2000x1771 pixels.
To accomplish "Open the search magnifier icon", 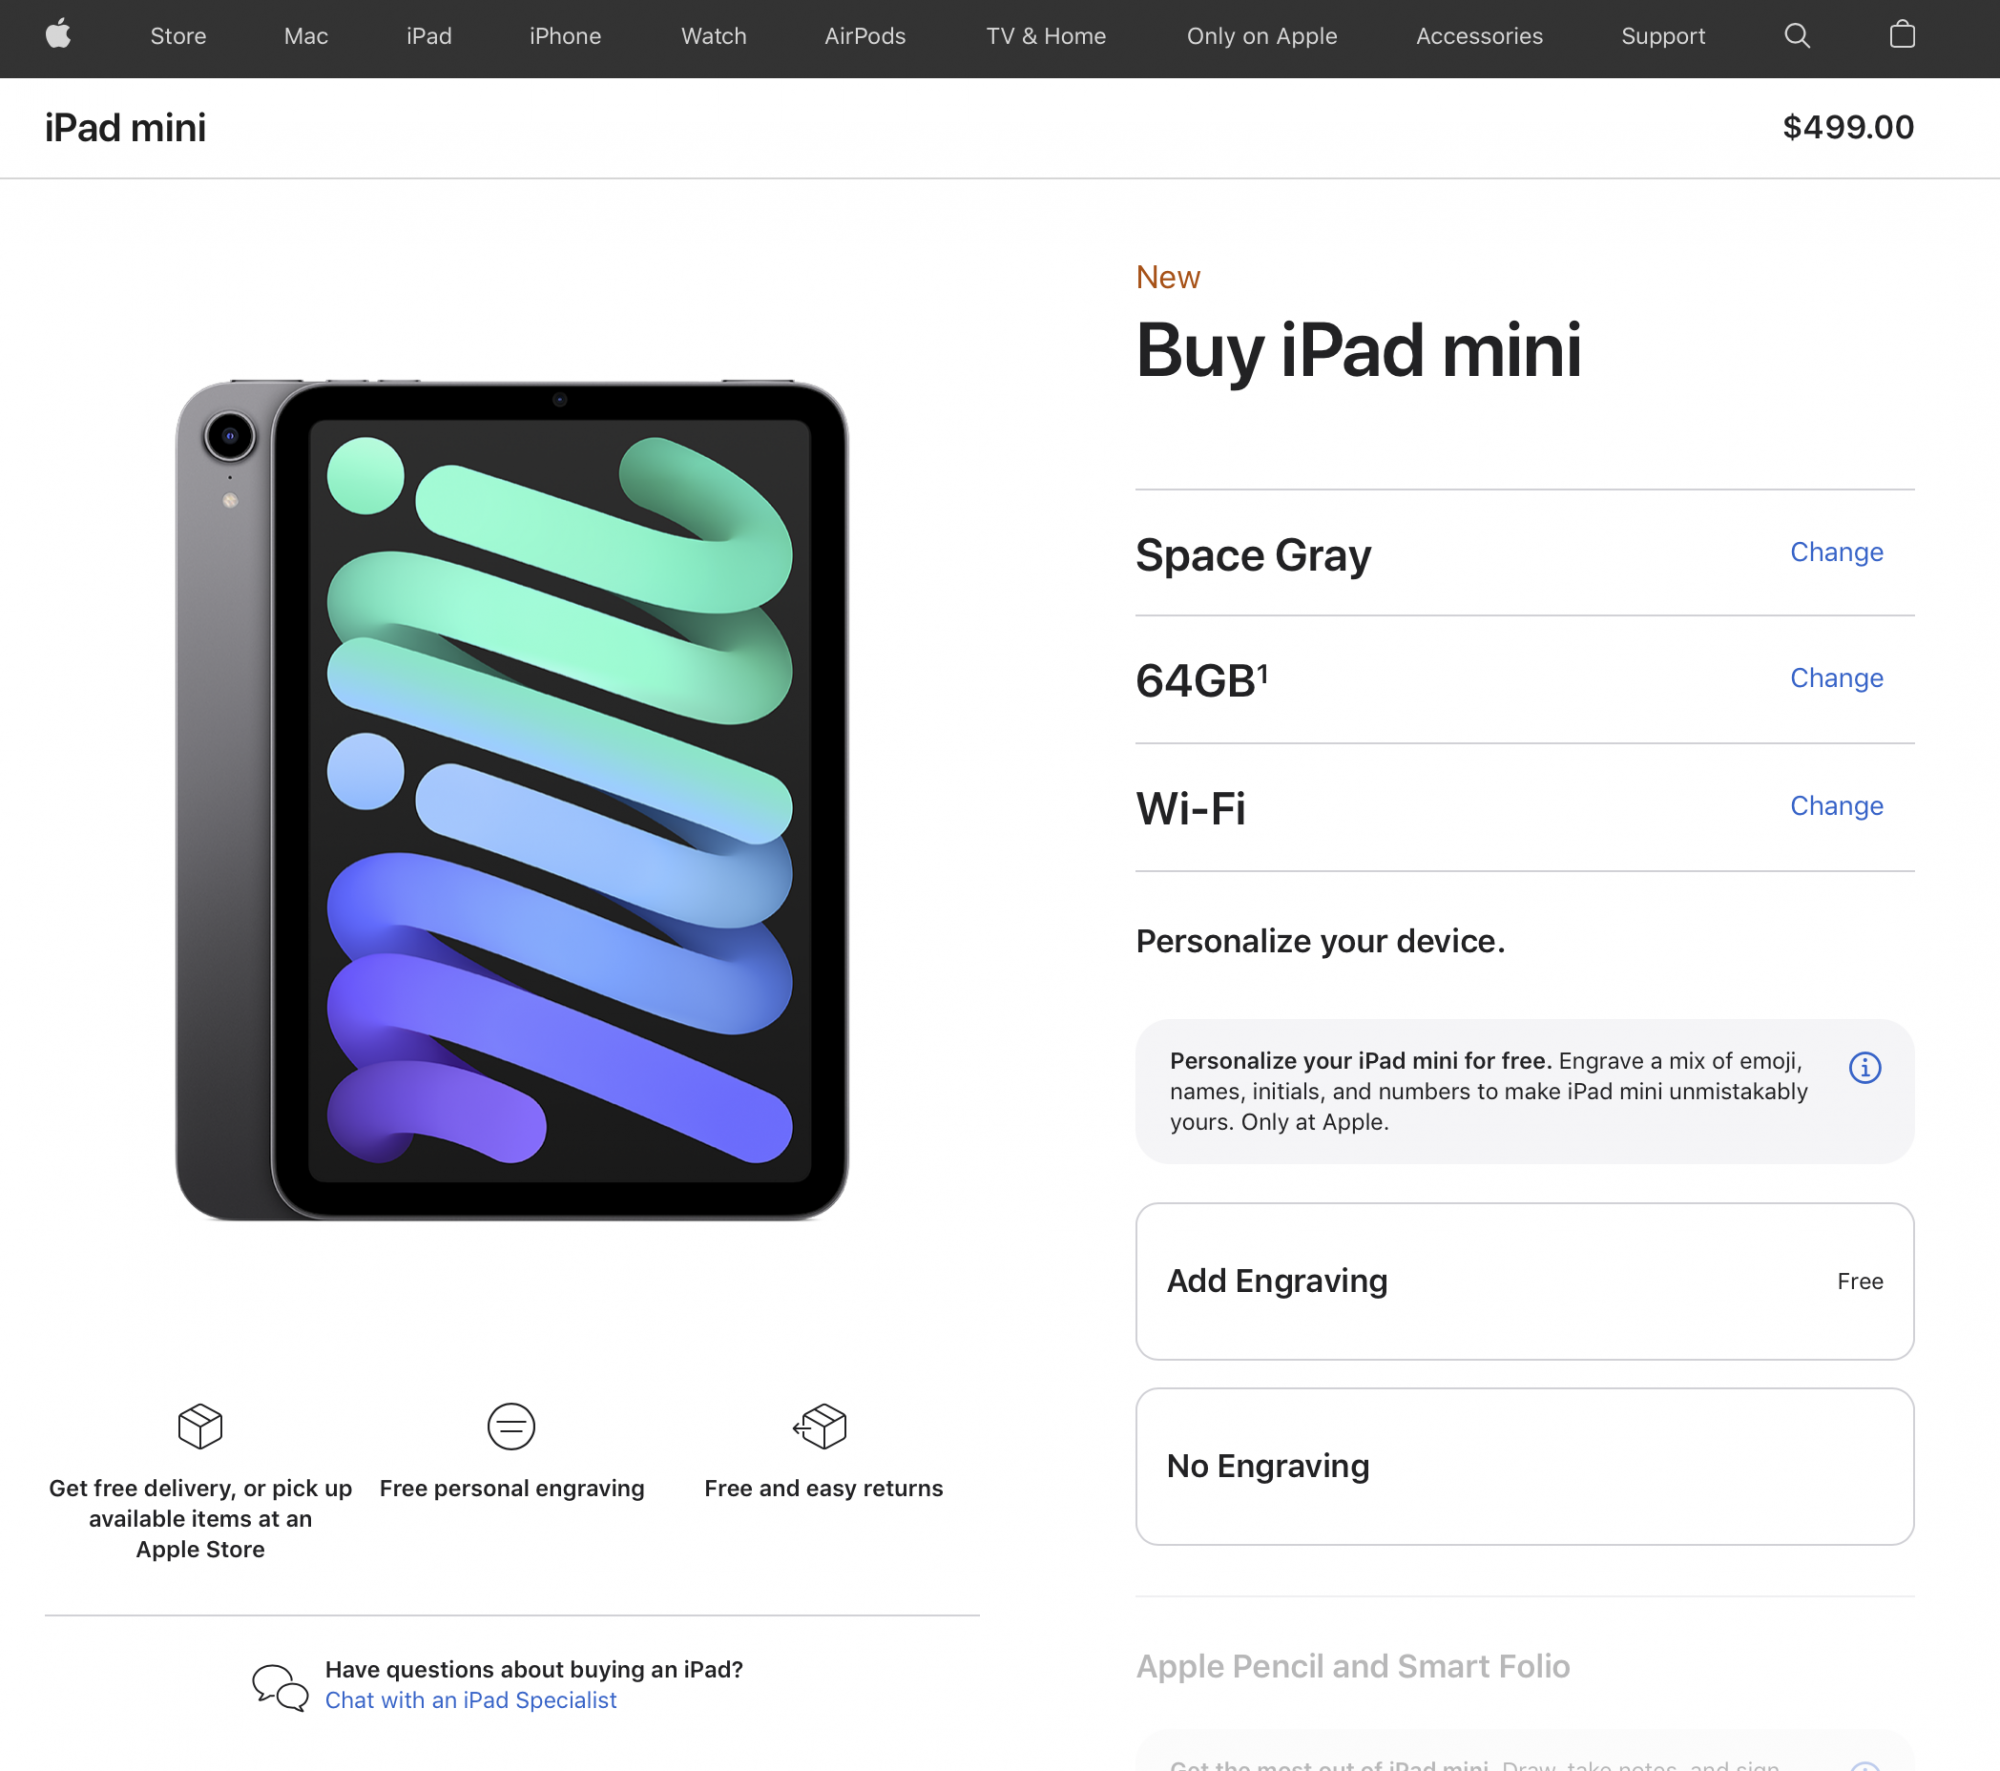I will coord(1797,36).
